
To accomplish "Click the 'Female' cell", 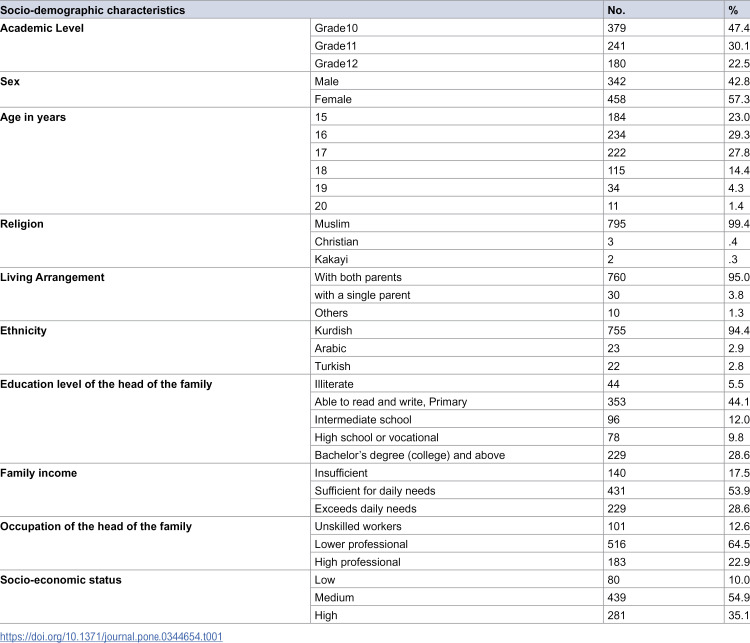I will 333,99.
